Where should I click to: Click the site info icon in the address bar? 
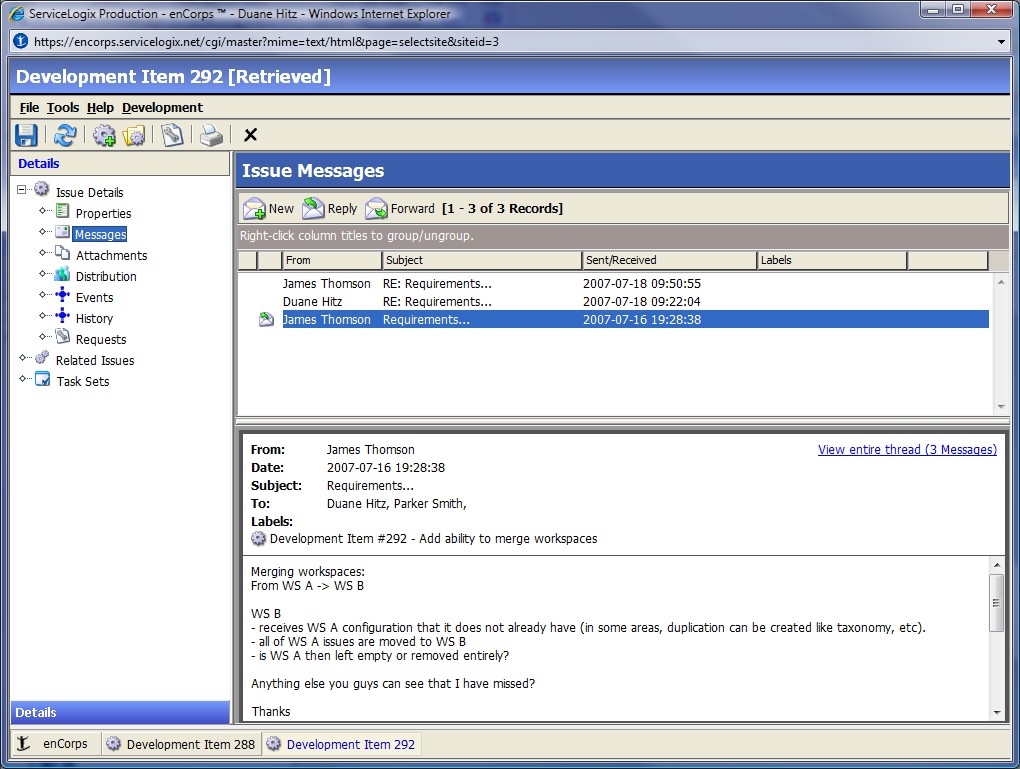tap(21, 42)
